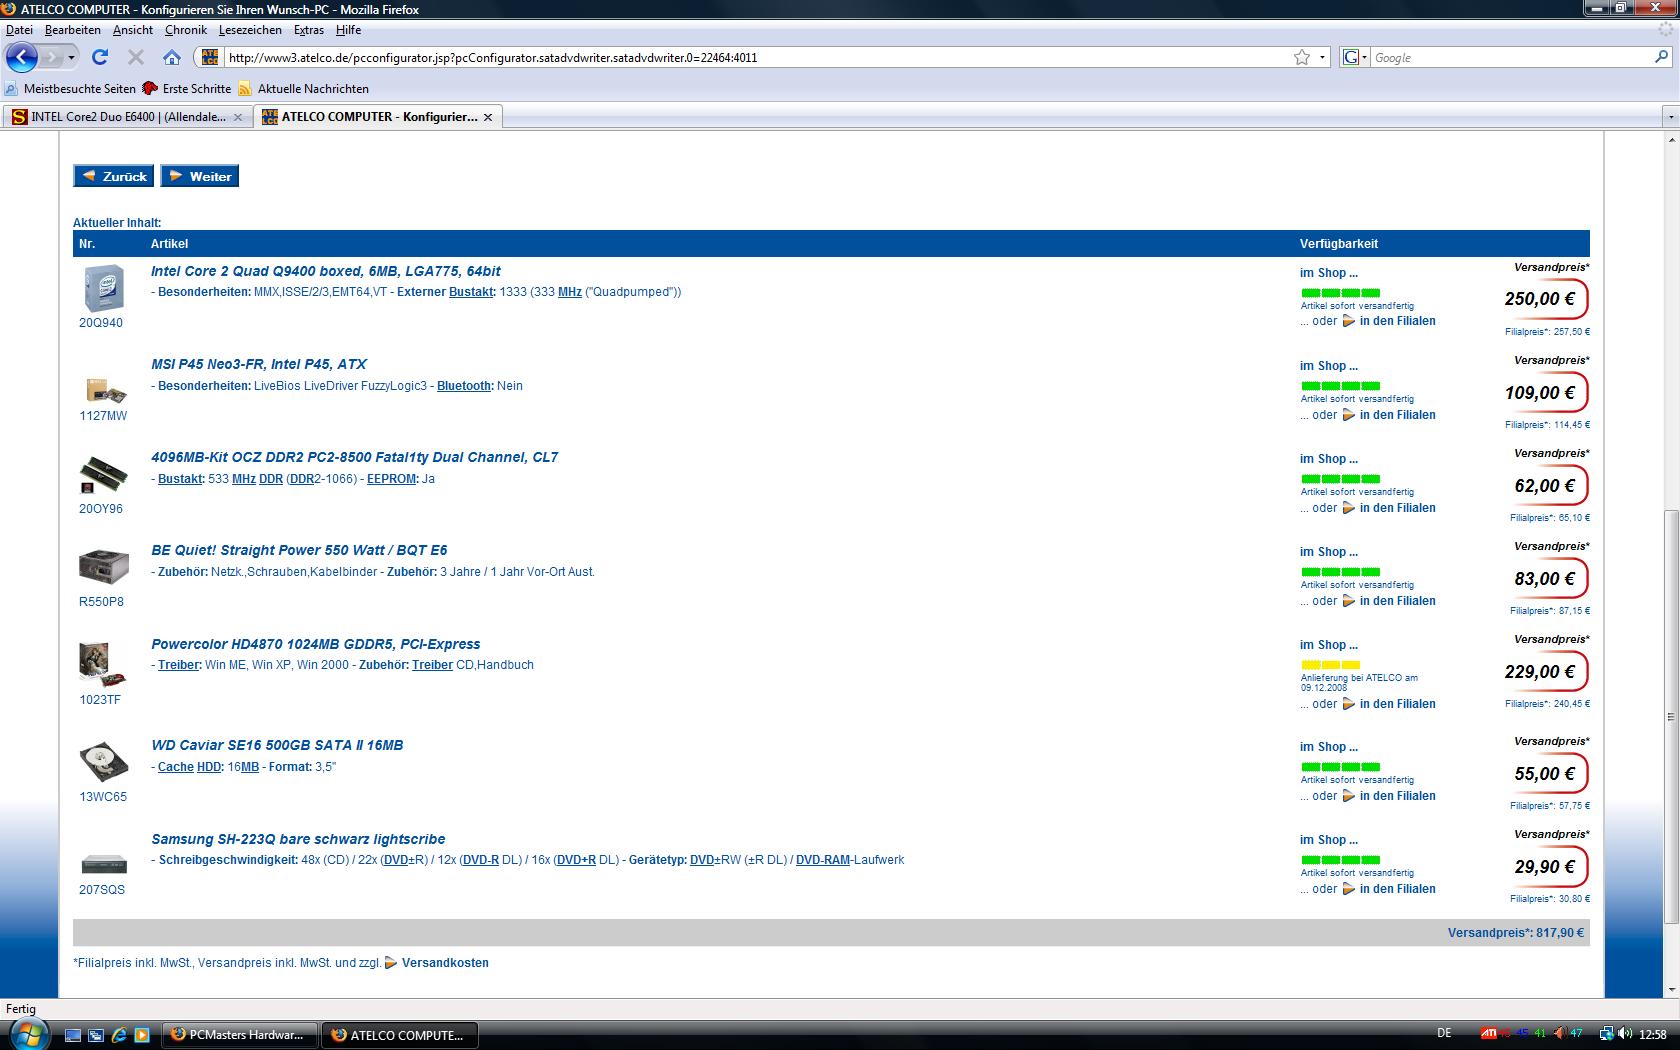This screenshot has width=1680, height=1050.
Task: Click 'in den Filialen' for Intel Q9400
Action: coord(1397,321)
